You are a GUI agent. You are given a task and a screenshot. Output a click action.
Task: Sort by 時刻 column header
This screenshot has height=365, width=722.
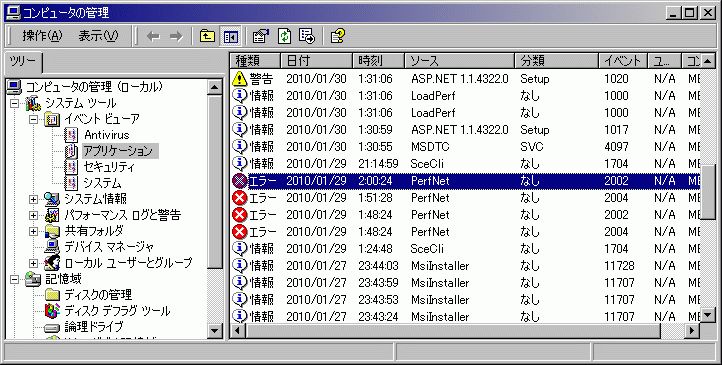[x=378, y=61]
